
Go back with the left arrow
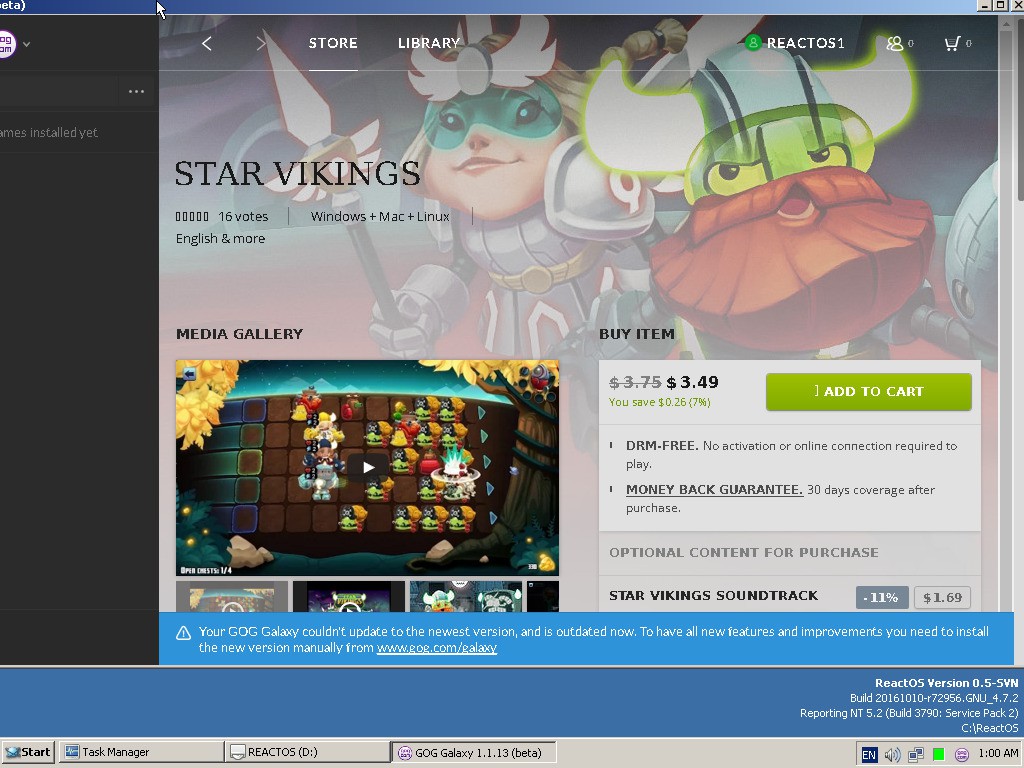pos(207,44)
